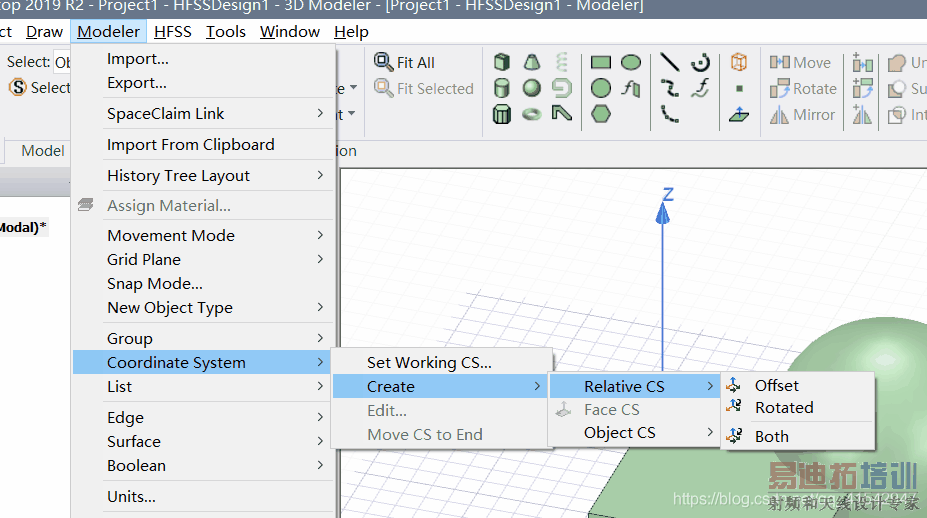The height and width of the screenshot is (518, 927).
Task: Click the Draw circle tool
Action: tap(601, 89)
